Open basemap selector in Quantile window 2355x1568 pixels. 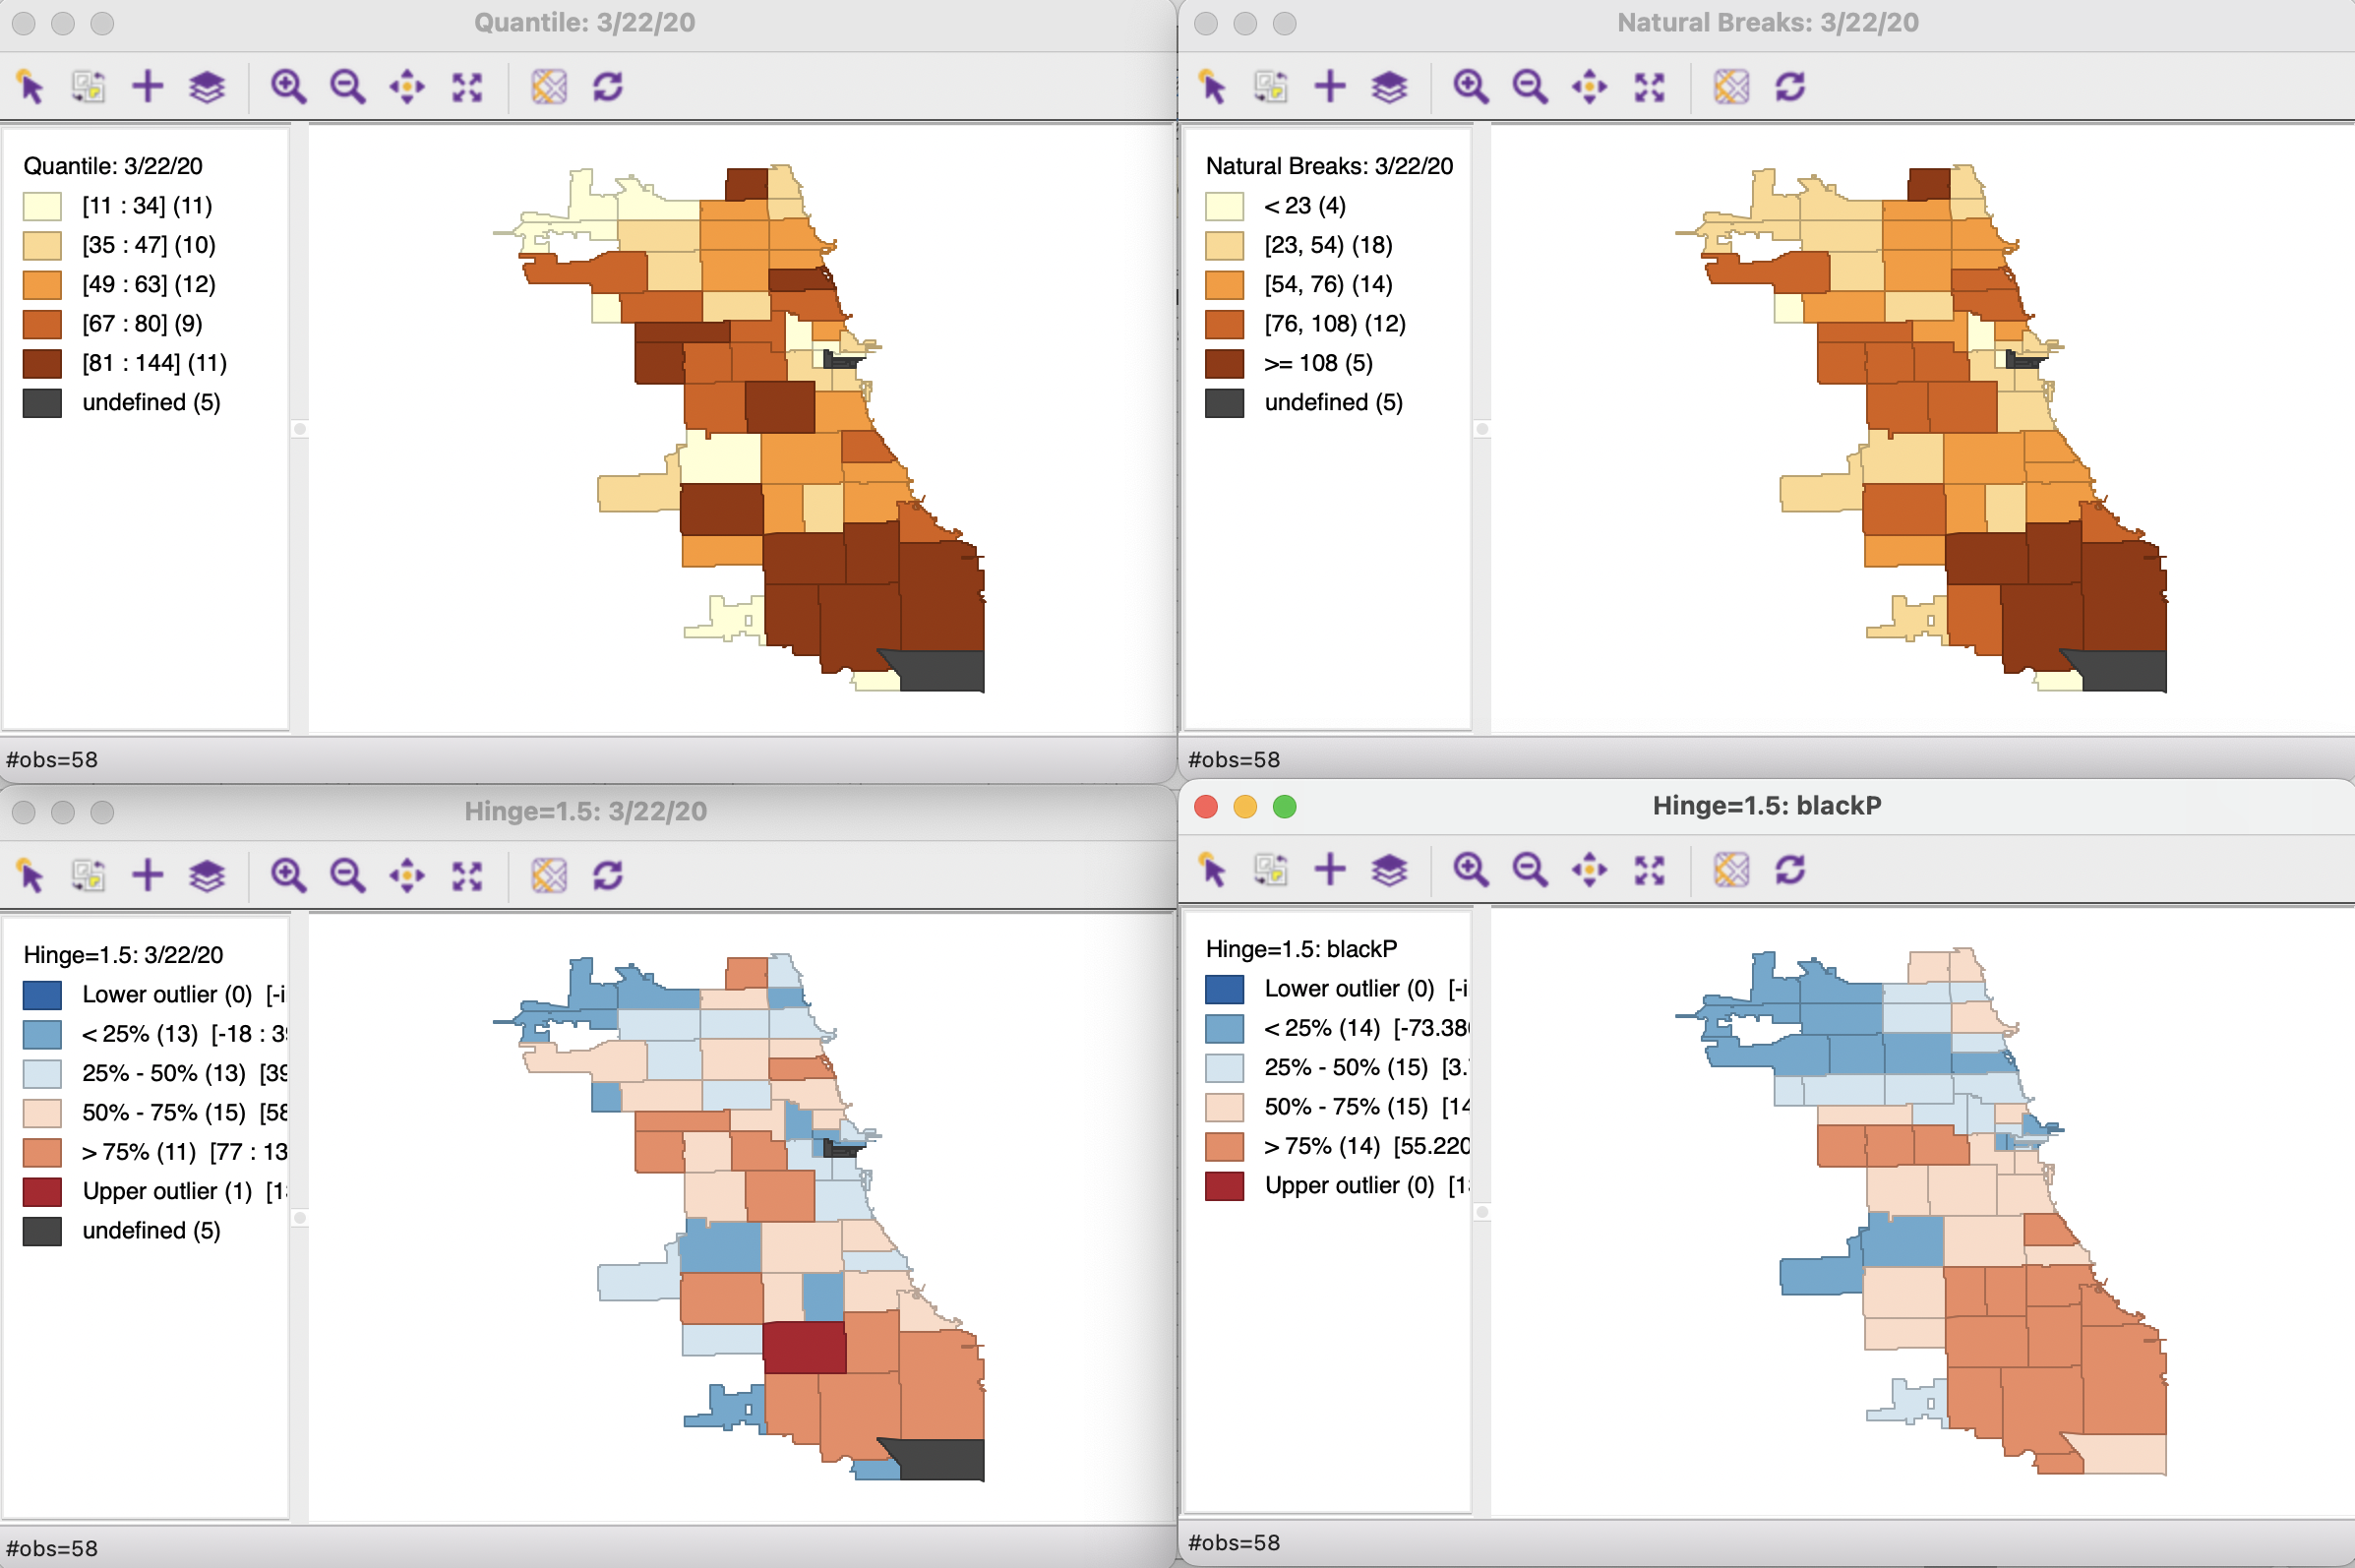[x=549, y=87]
